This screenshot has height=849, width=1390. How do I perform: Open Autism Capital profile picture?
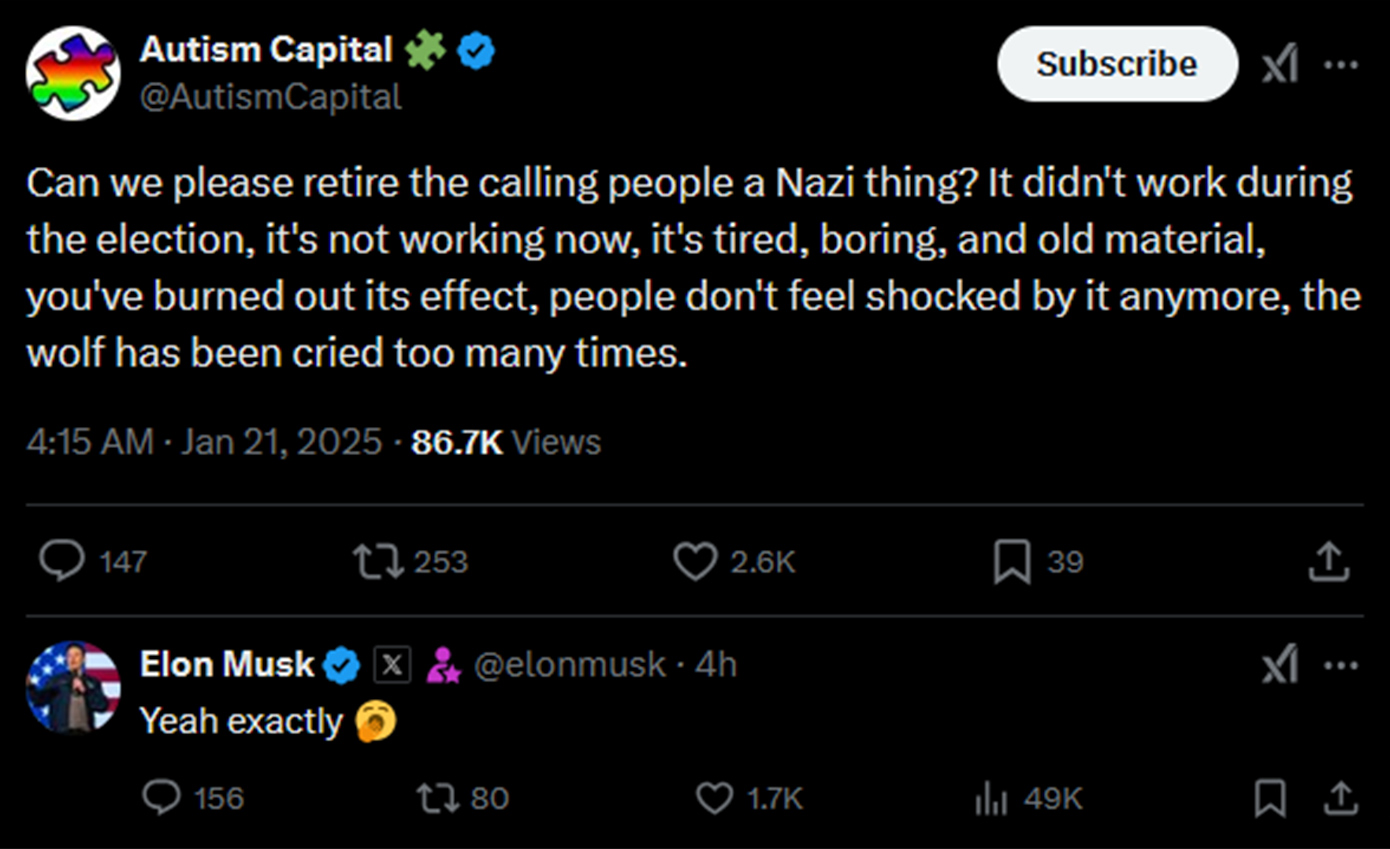click(73, 73)
